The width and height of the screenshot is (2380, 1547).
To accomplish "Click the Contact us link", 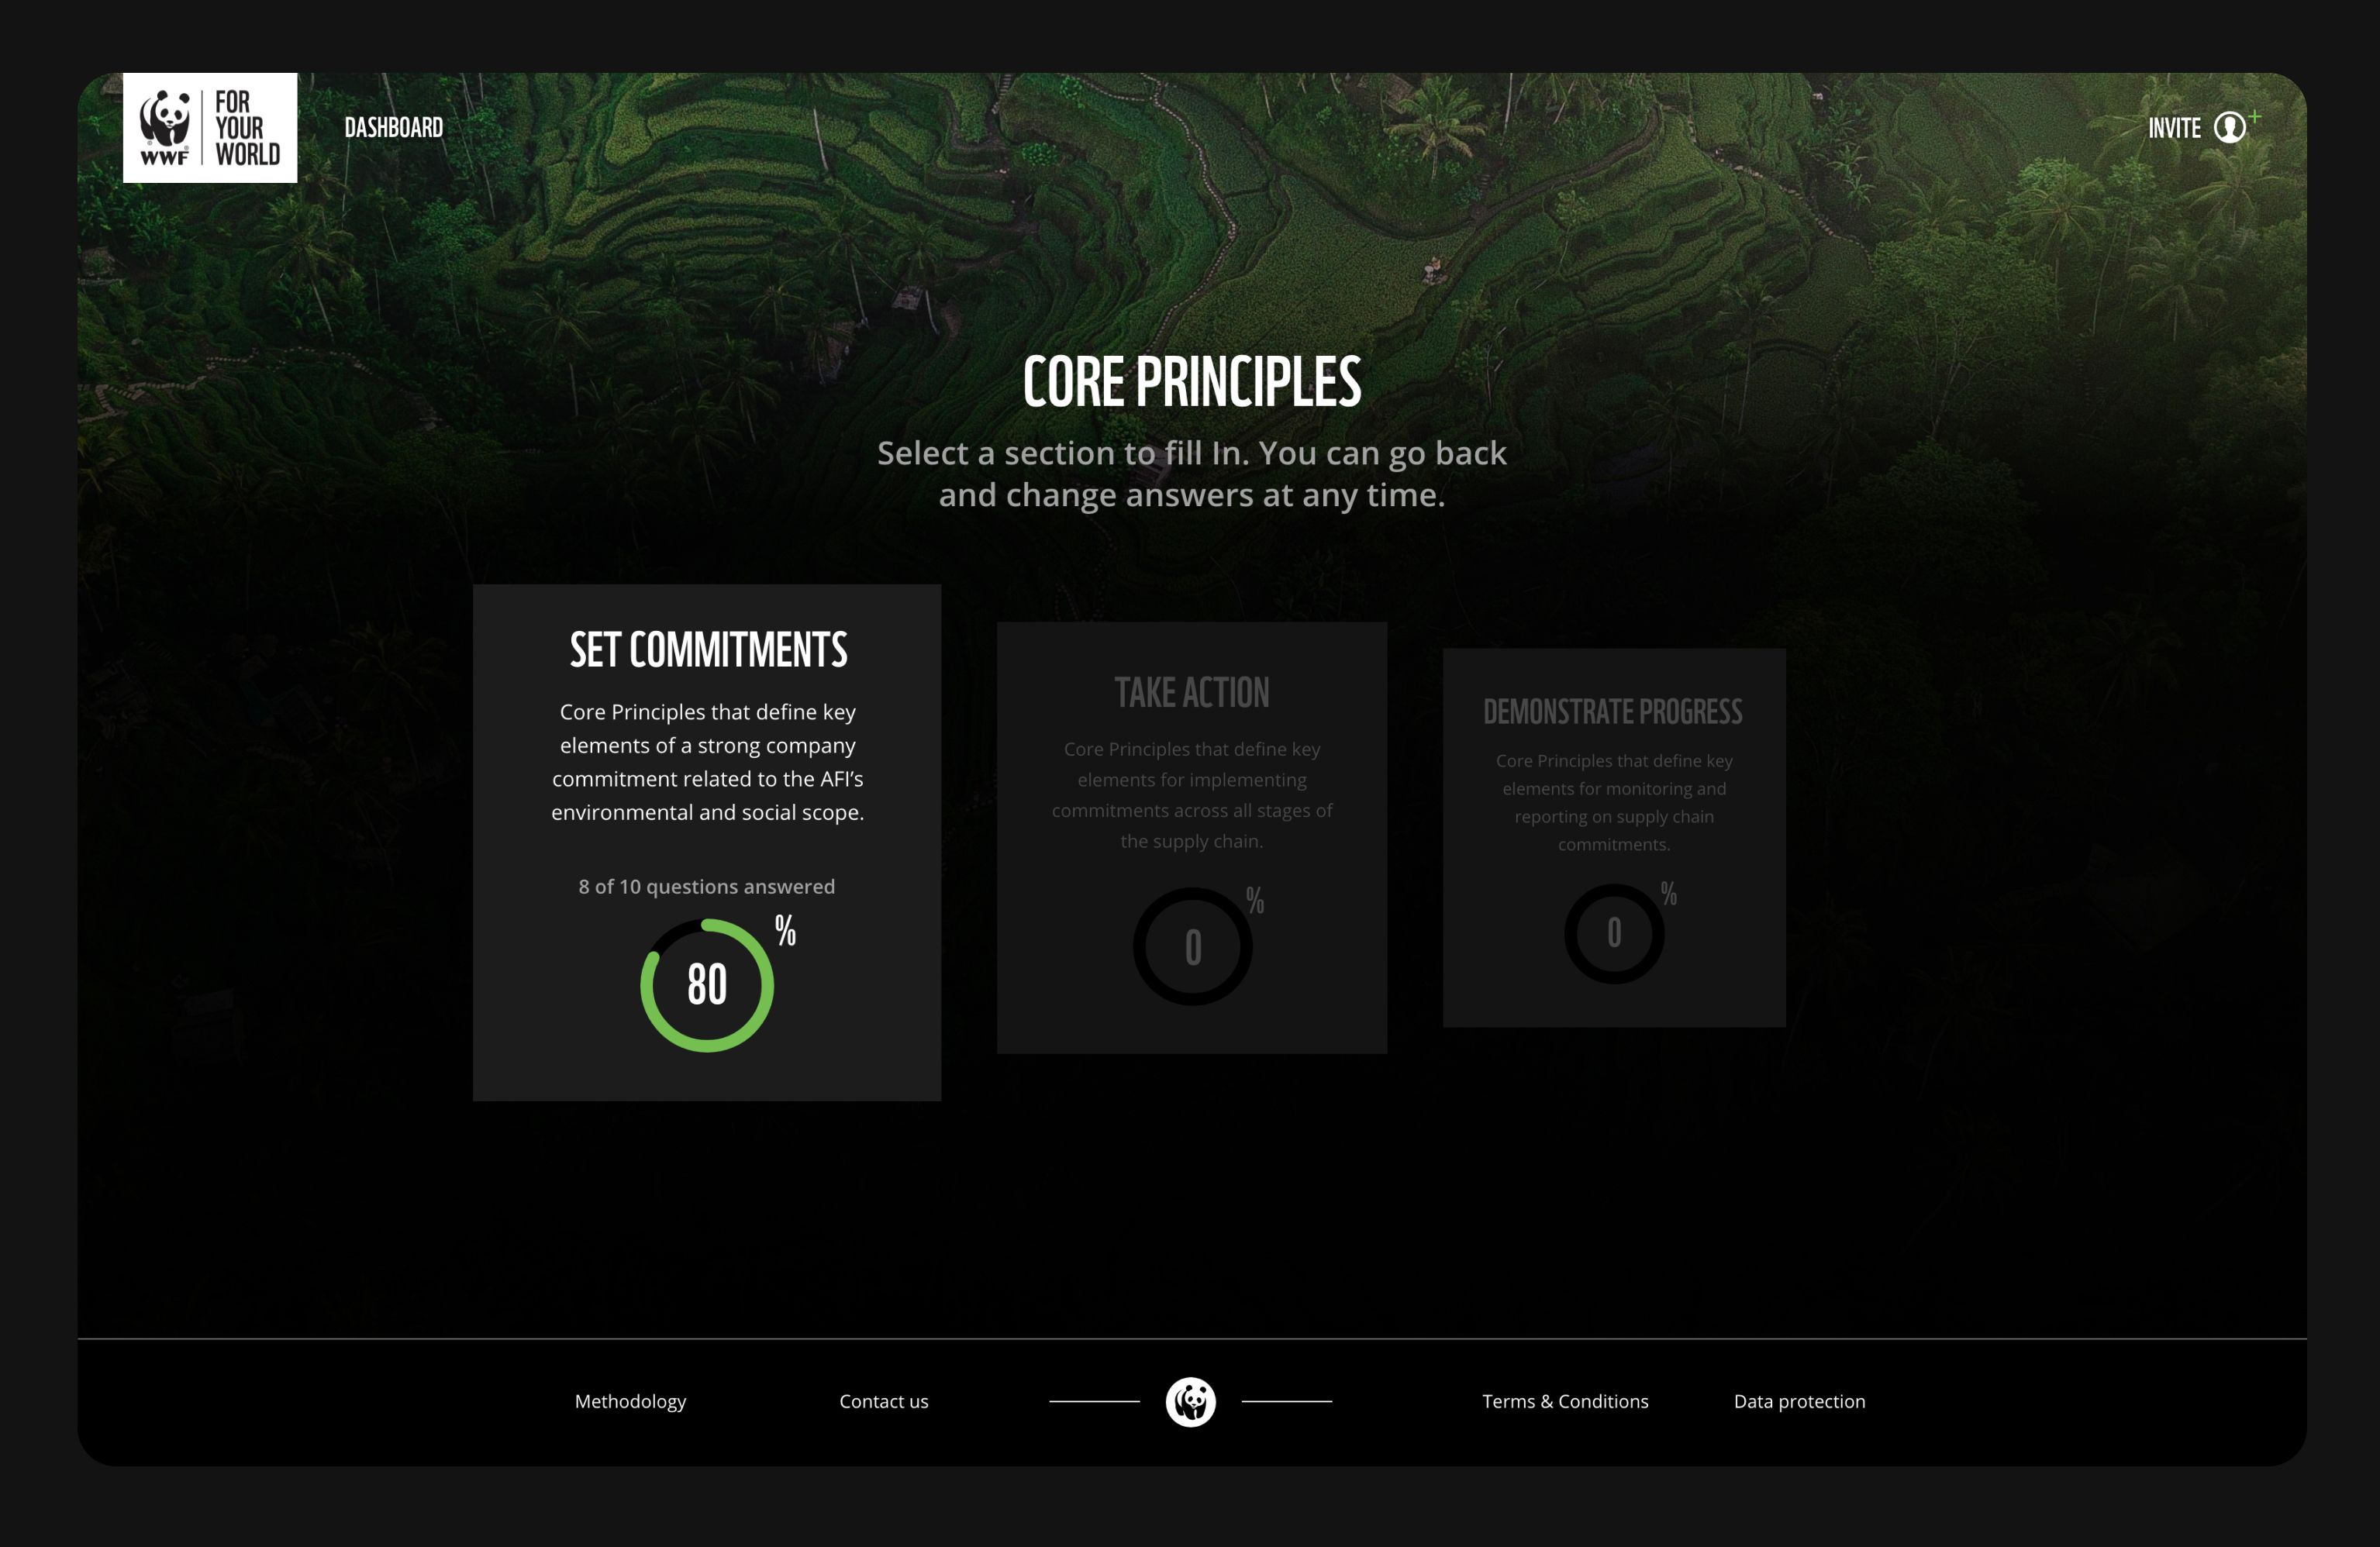I will [x=883, y=1400].
